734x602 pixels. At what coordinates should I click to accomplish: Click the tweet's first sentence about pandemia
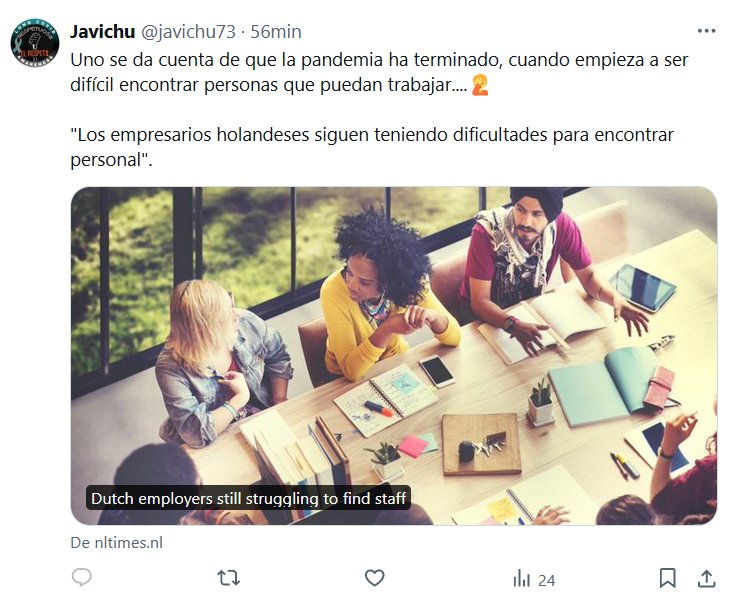379,72
